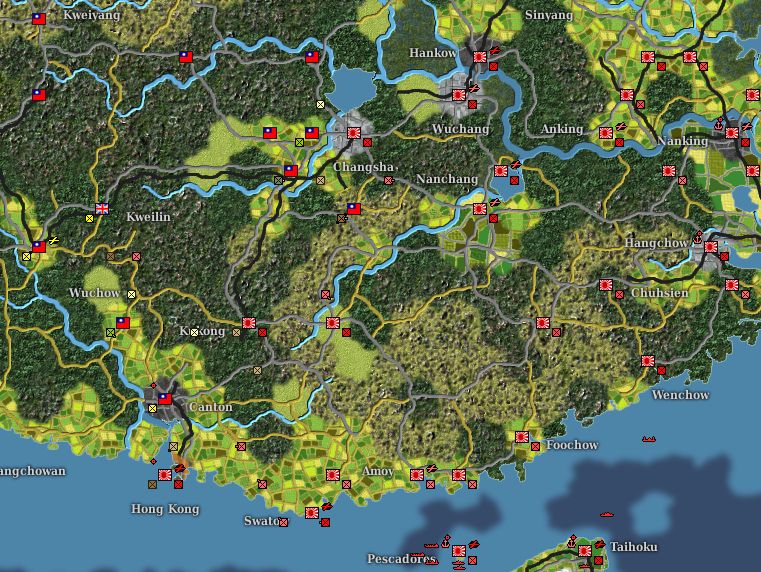The width and height of the screenshot is (761, 572).
Task: Select the Japanese flag left of Nanking label
Action: click(x=606, y=133)
